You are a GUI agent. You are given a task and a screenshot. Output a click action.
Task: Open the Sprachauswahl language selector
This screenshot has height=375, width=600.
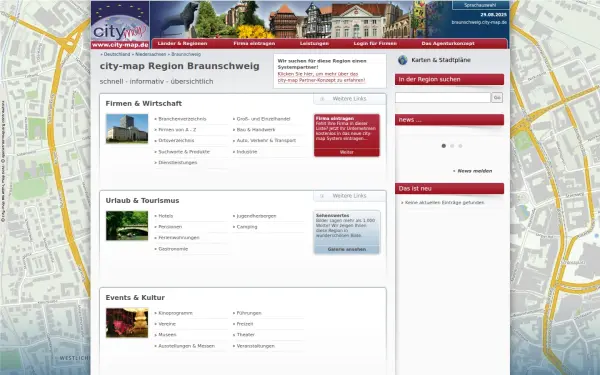480,5
